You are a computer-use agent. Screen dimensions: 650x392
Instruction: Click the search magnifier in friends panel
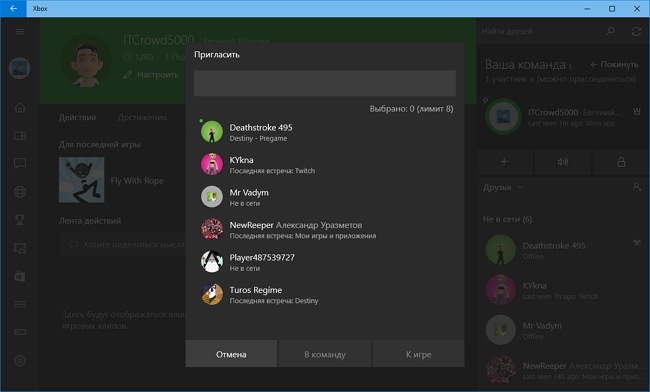point(610,31)
